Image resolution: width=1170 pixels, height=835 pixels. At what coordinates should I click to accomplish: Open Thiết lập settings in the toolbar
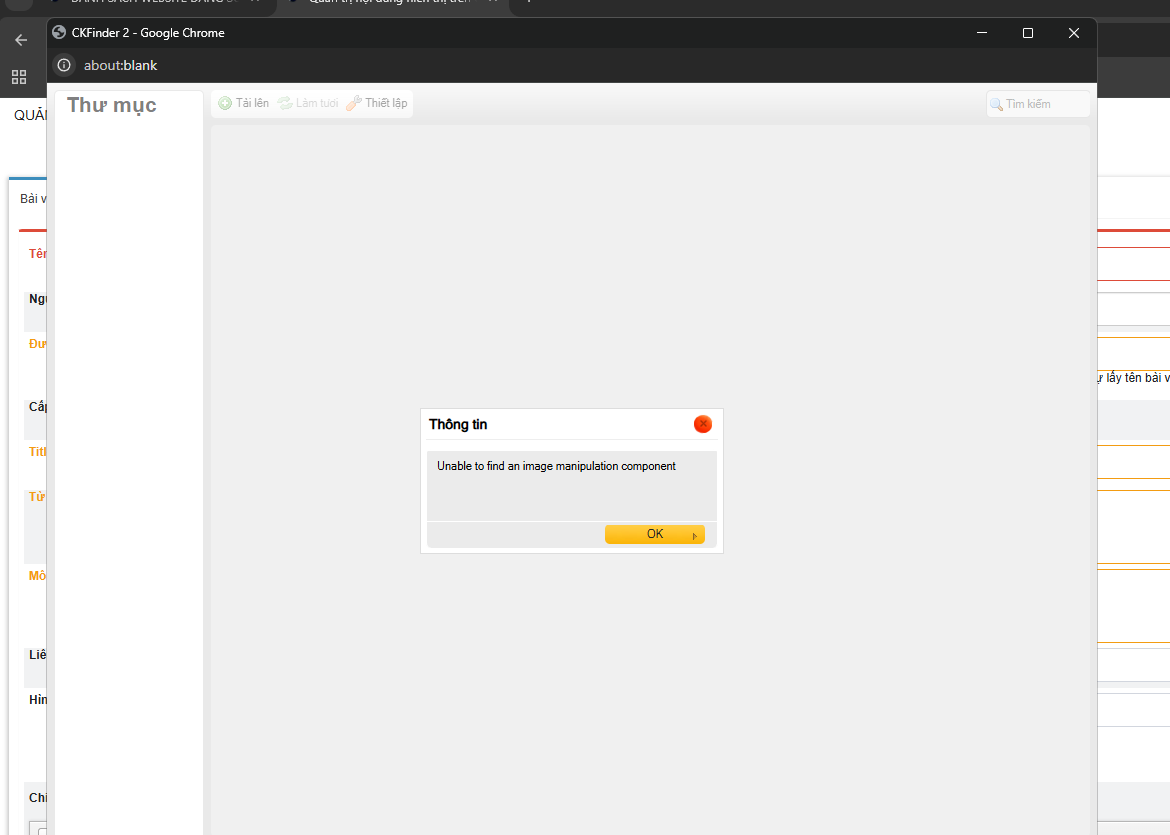377,103
